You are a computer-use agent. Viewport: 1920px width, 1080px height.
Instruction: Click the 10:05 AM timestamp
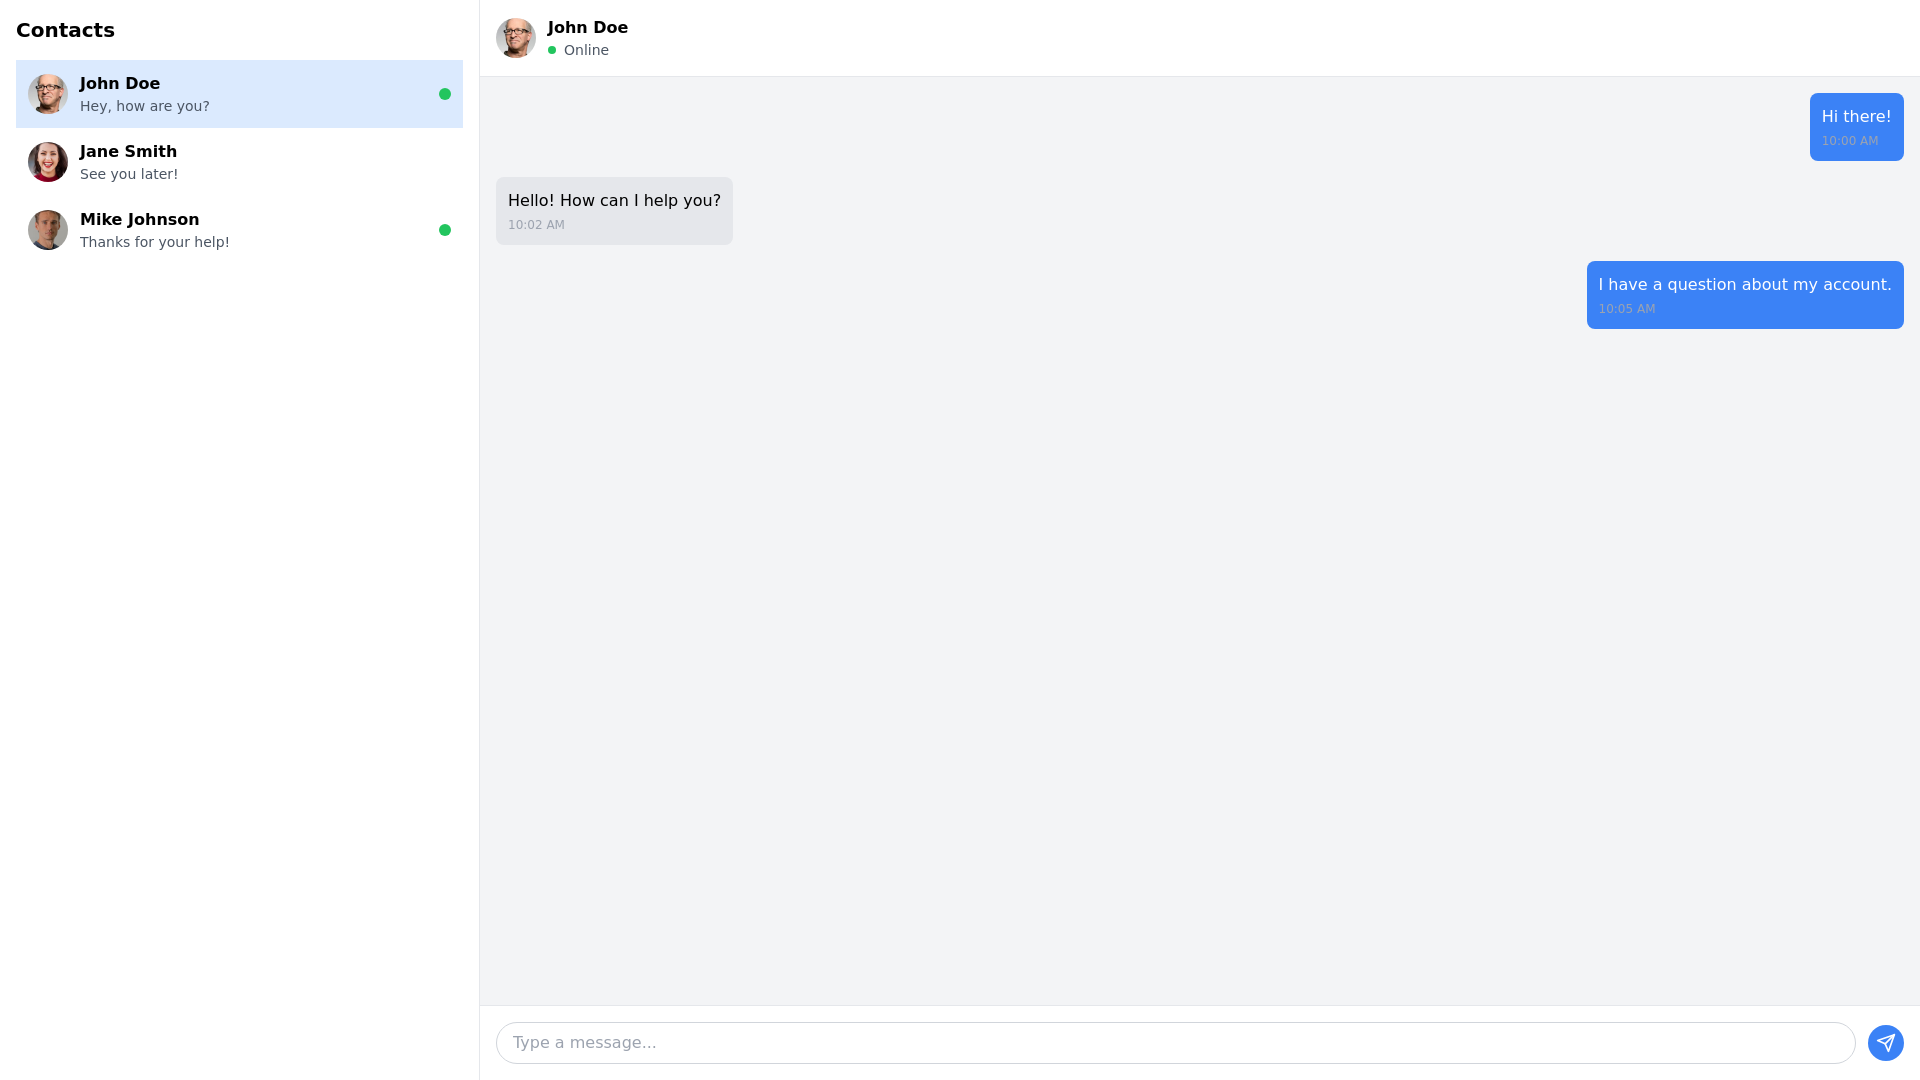[x=1626, y=309]
